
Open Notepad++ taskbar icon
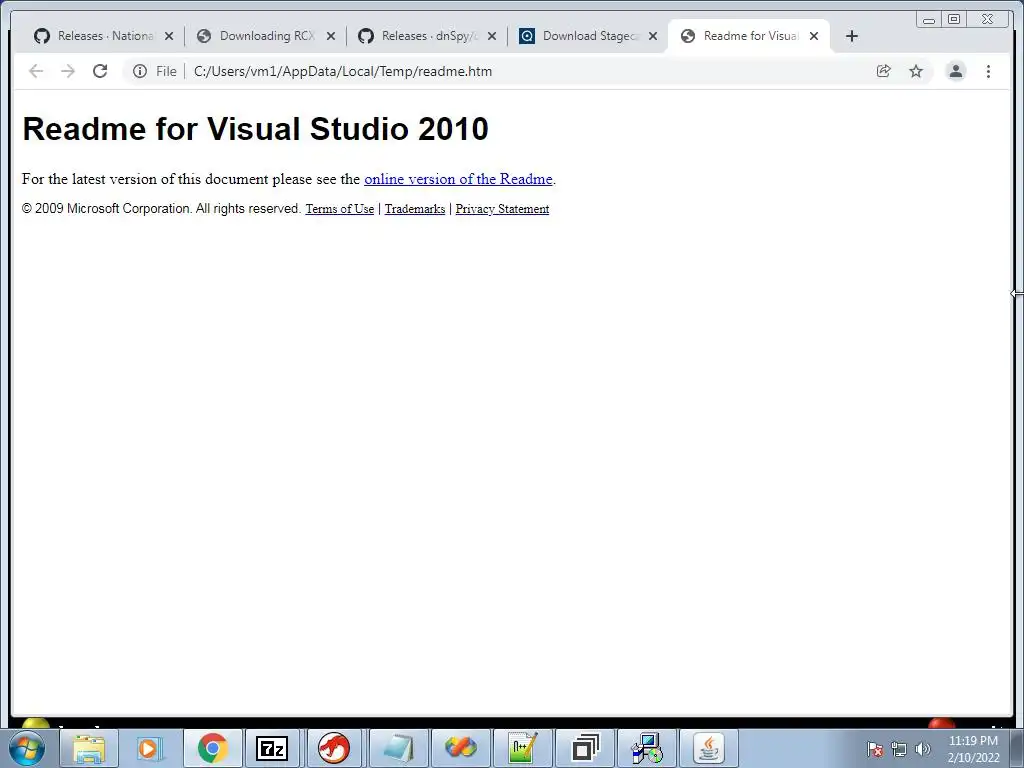click(522, 748)
